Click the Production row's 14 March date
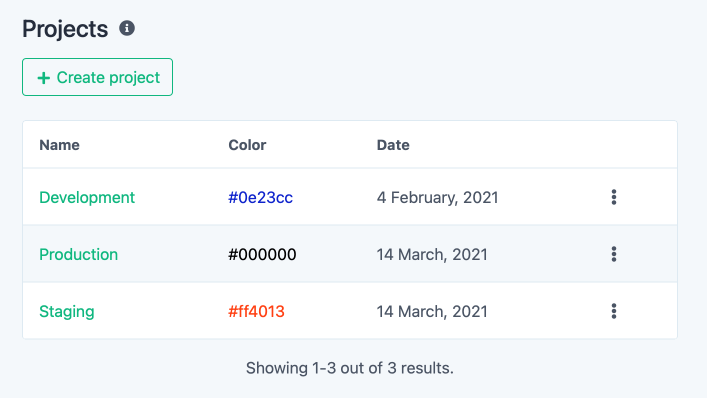 click(x=432, y=254)
